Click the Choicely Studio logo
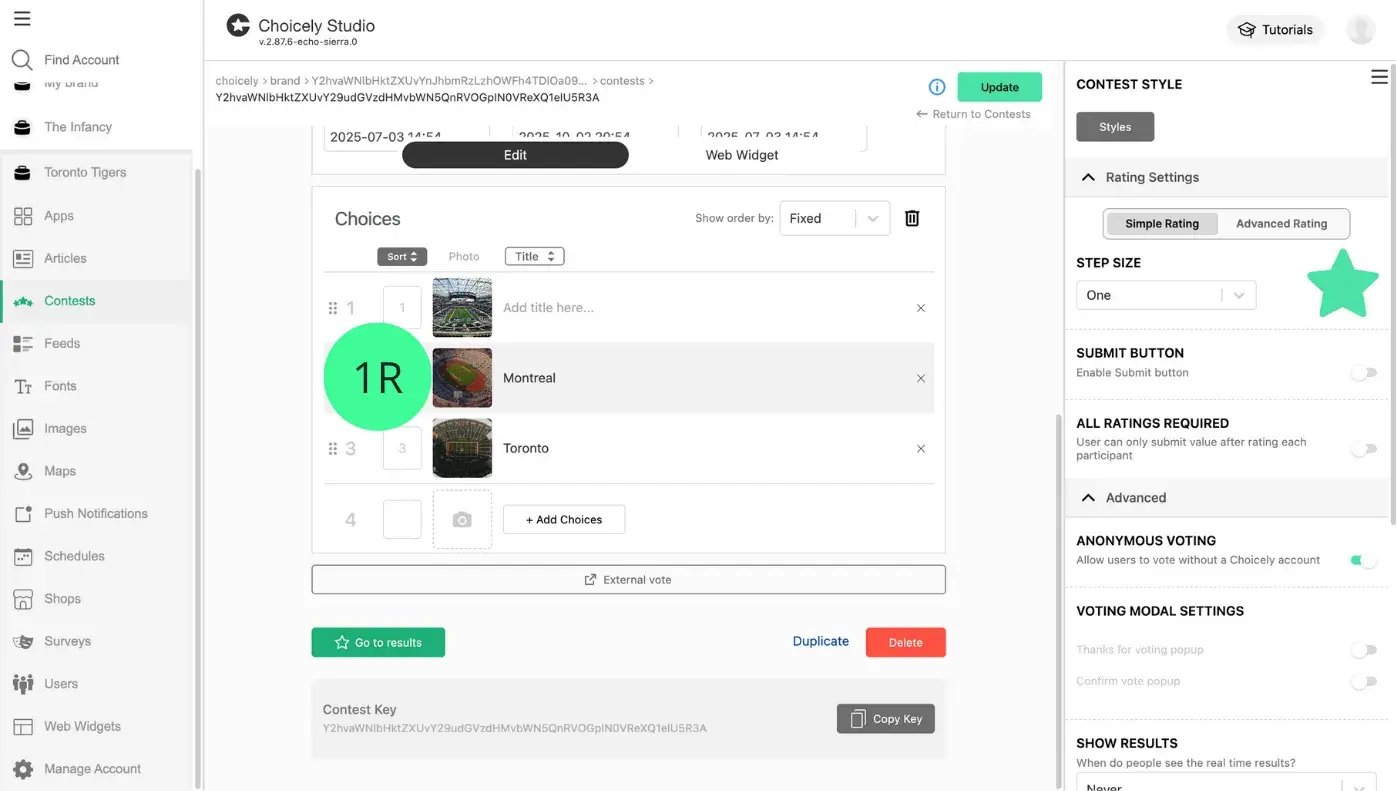Screen dimensions: 1397x791 238,26
